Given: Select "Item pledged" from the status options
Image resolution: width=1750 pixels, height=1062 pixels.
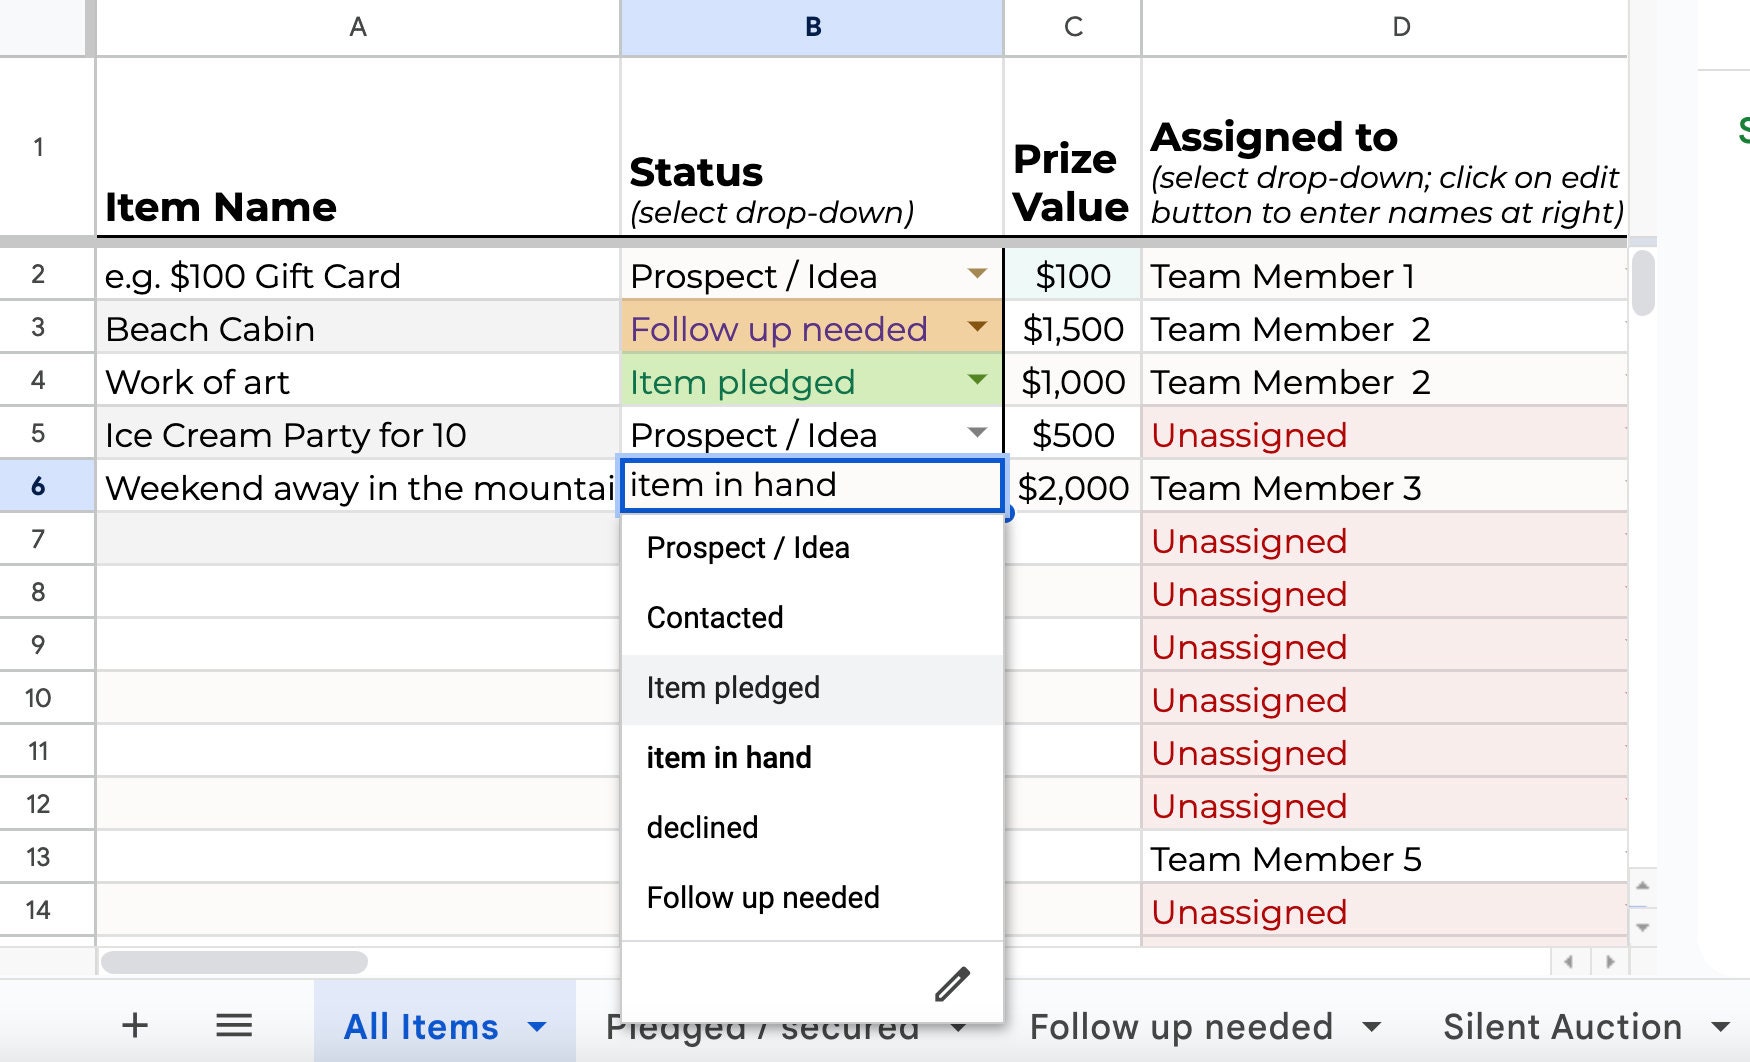Looking at the screenshot, I should tap(733, 688).
